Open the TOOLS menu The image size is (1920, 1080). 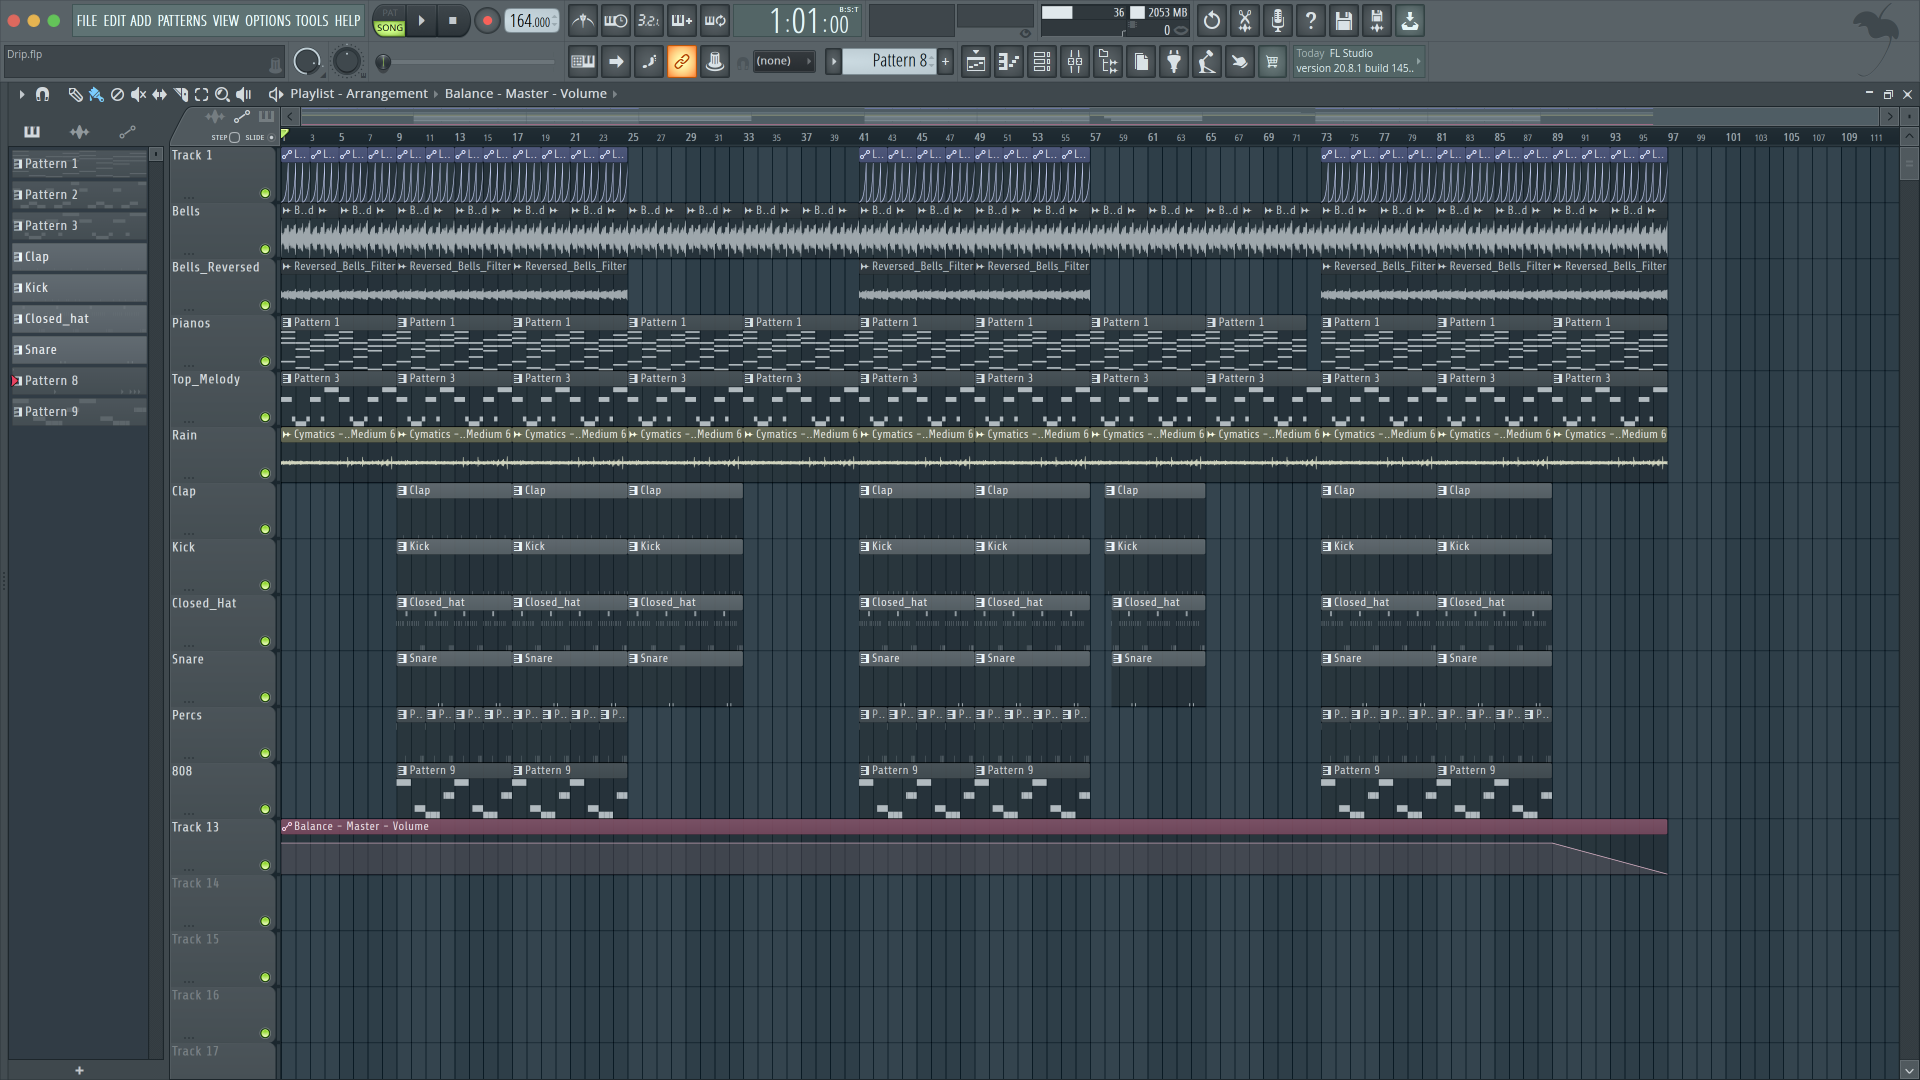(311, 21)
